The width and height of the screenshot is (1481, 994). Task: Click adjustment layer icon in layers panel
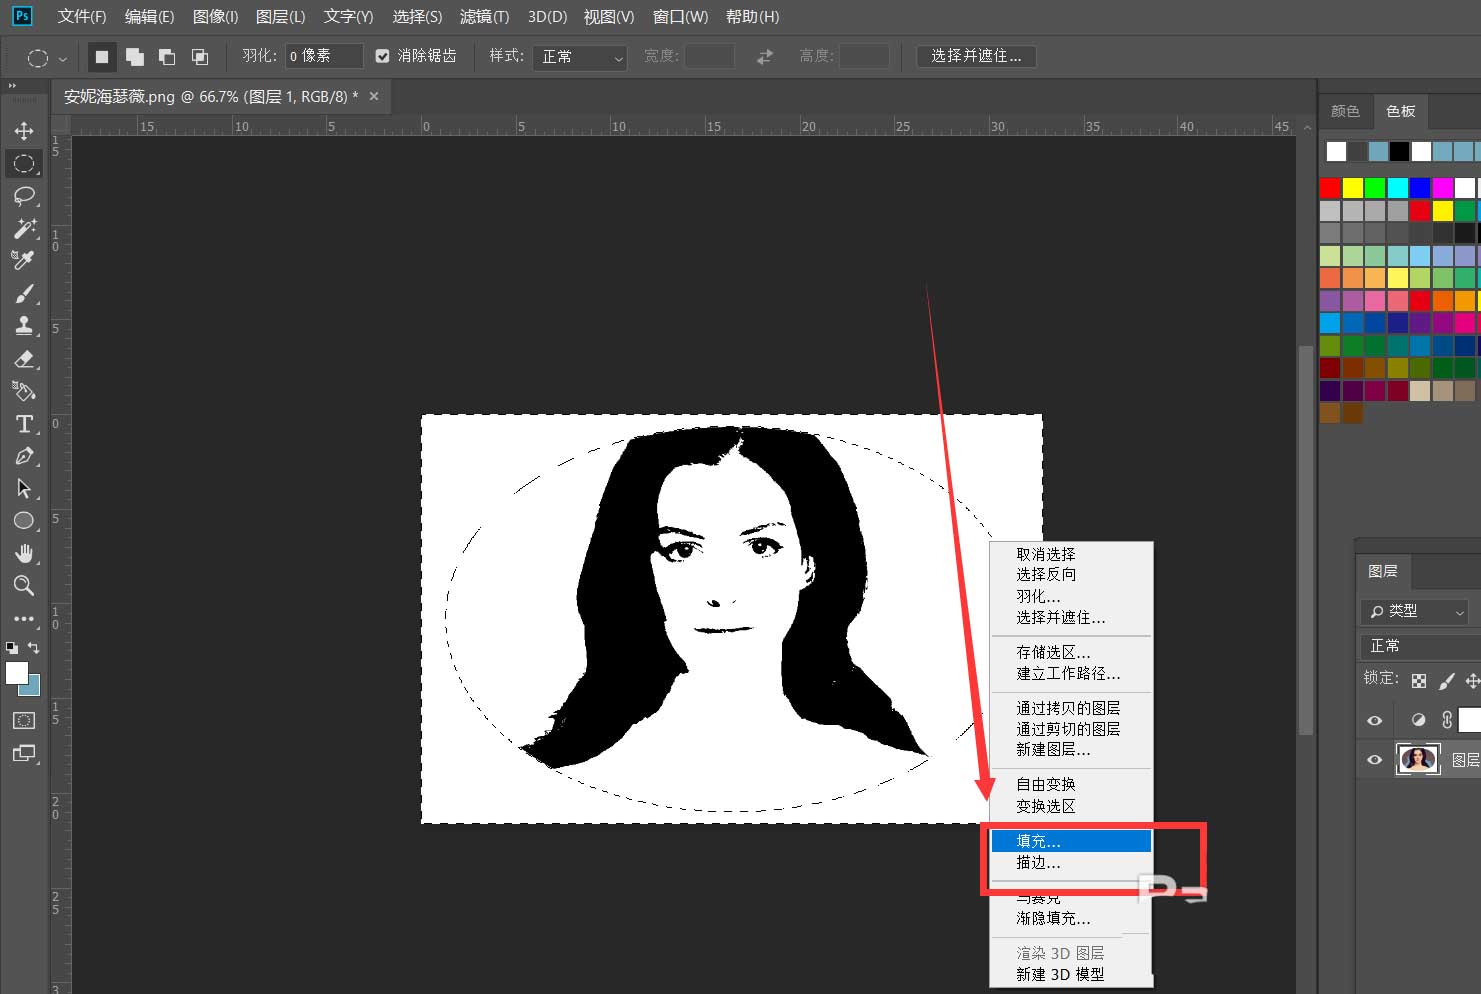pos(1418,719)
